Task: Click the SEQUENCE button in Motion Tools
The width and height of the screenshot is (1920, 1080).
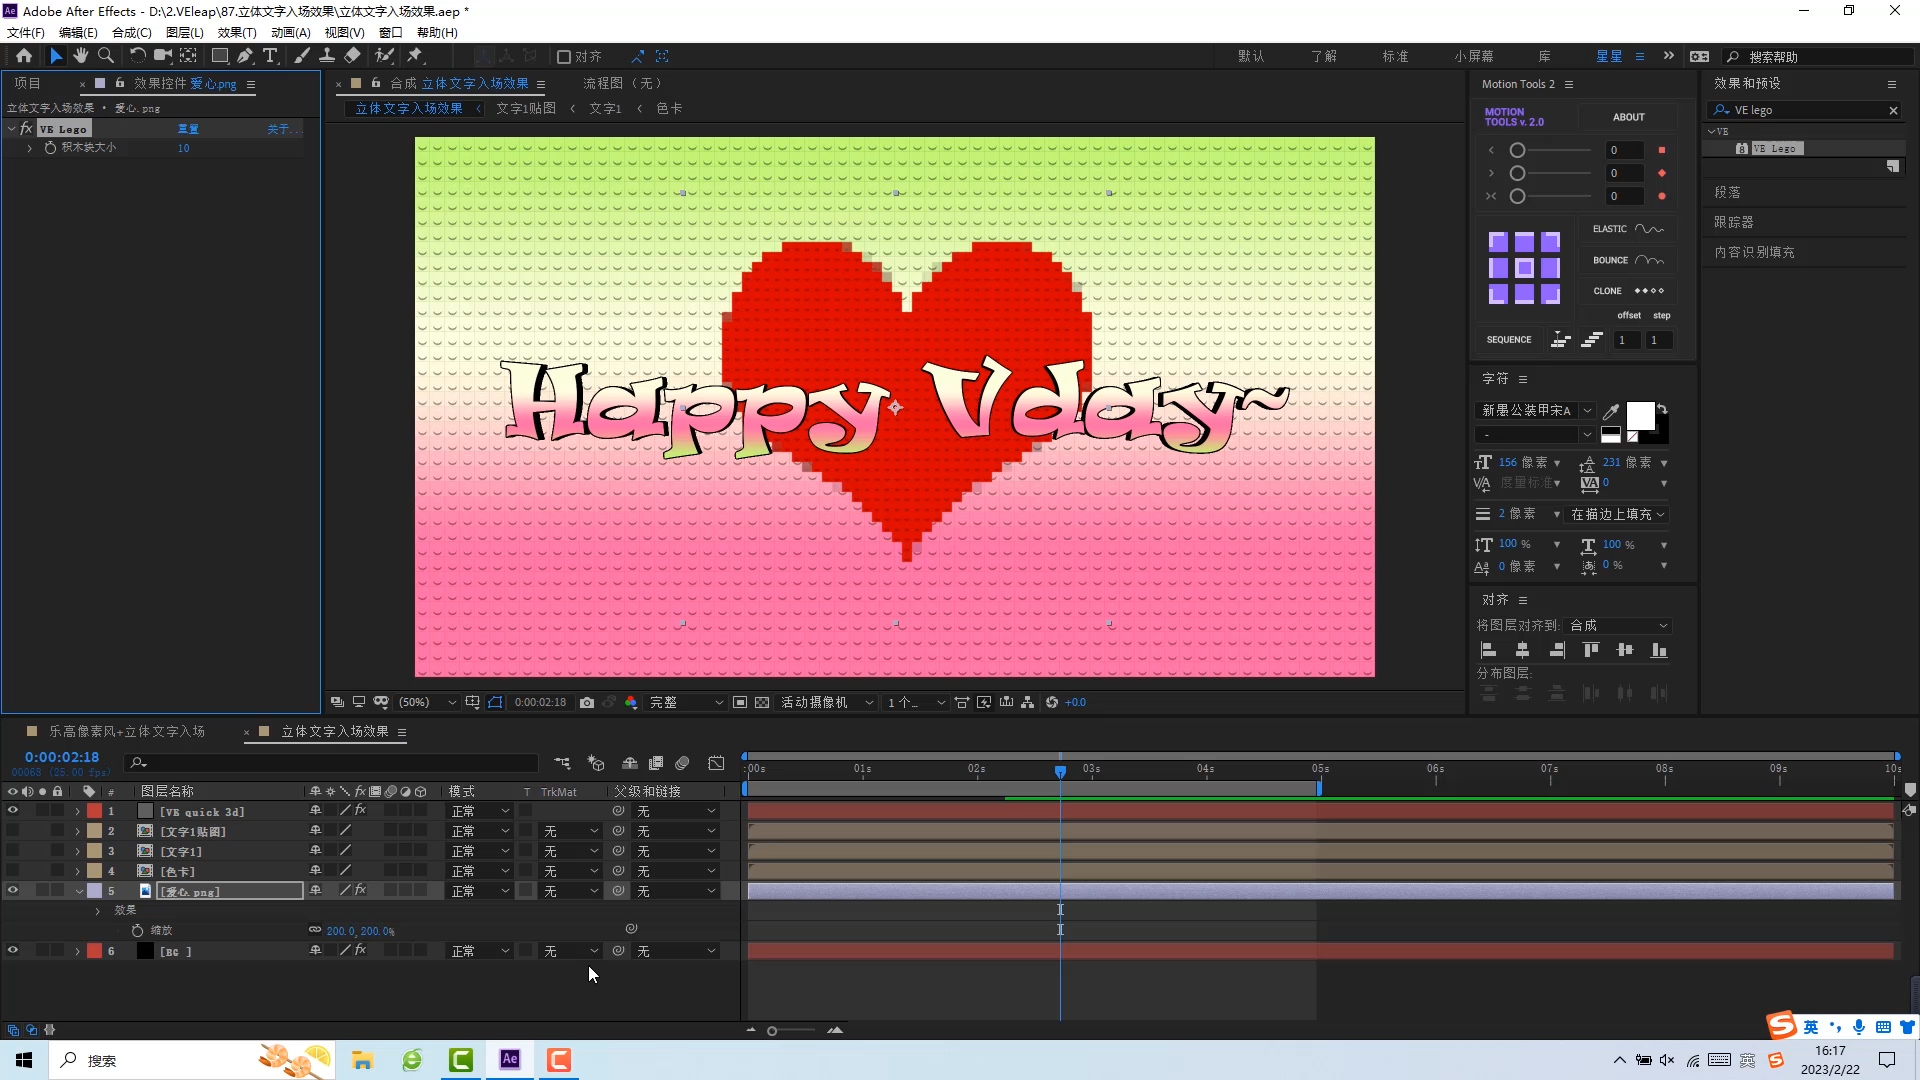Action: [x=1508, y=340]
